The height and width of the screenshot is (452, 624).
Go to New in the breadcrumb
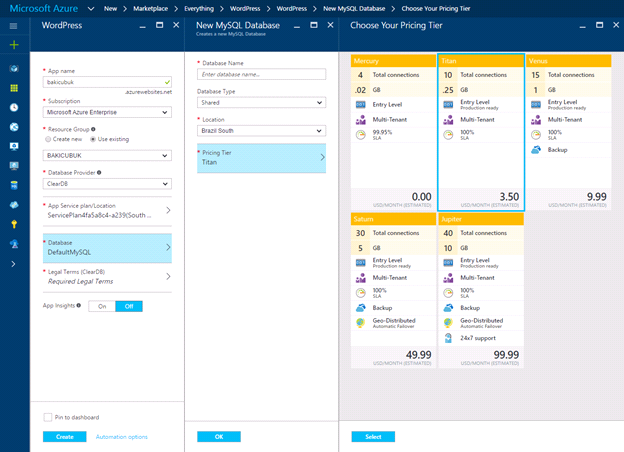click(110, 9)
